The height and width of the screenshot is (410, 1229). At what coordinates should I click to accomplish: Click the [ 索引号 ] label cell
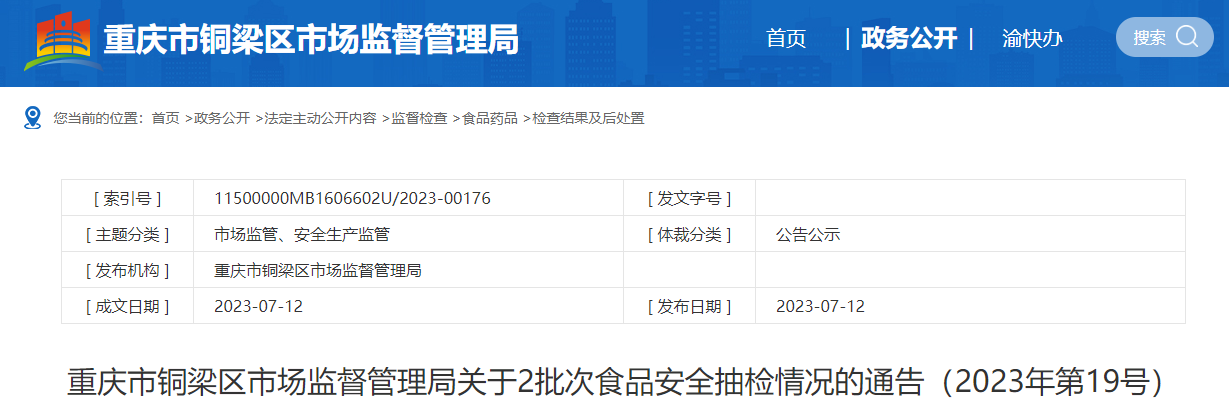point(127,198)
